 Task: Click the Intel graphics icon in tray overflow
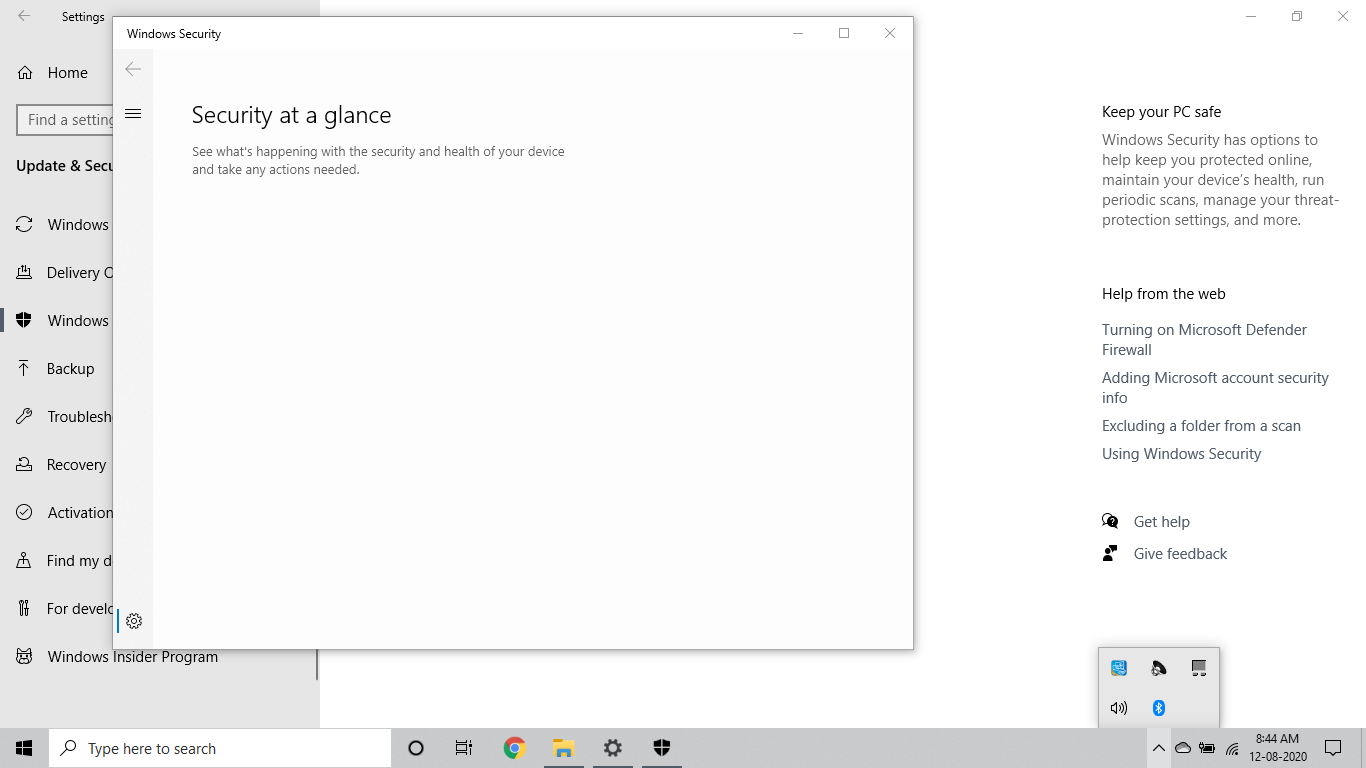(1119, 668)
